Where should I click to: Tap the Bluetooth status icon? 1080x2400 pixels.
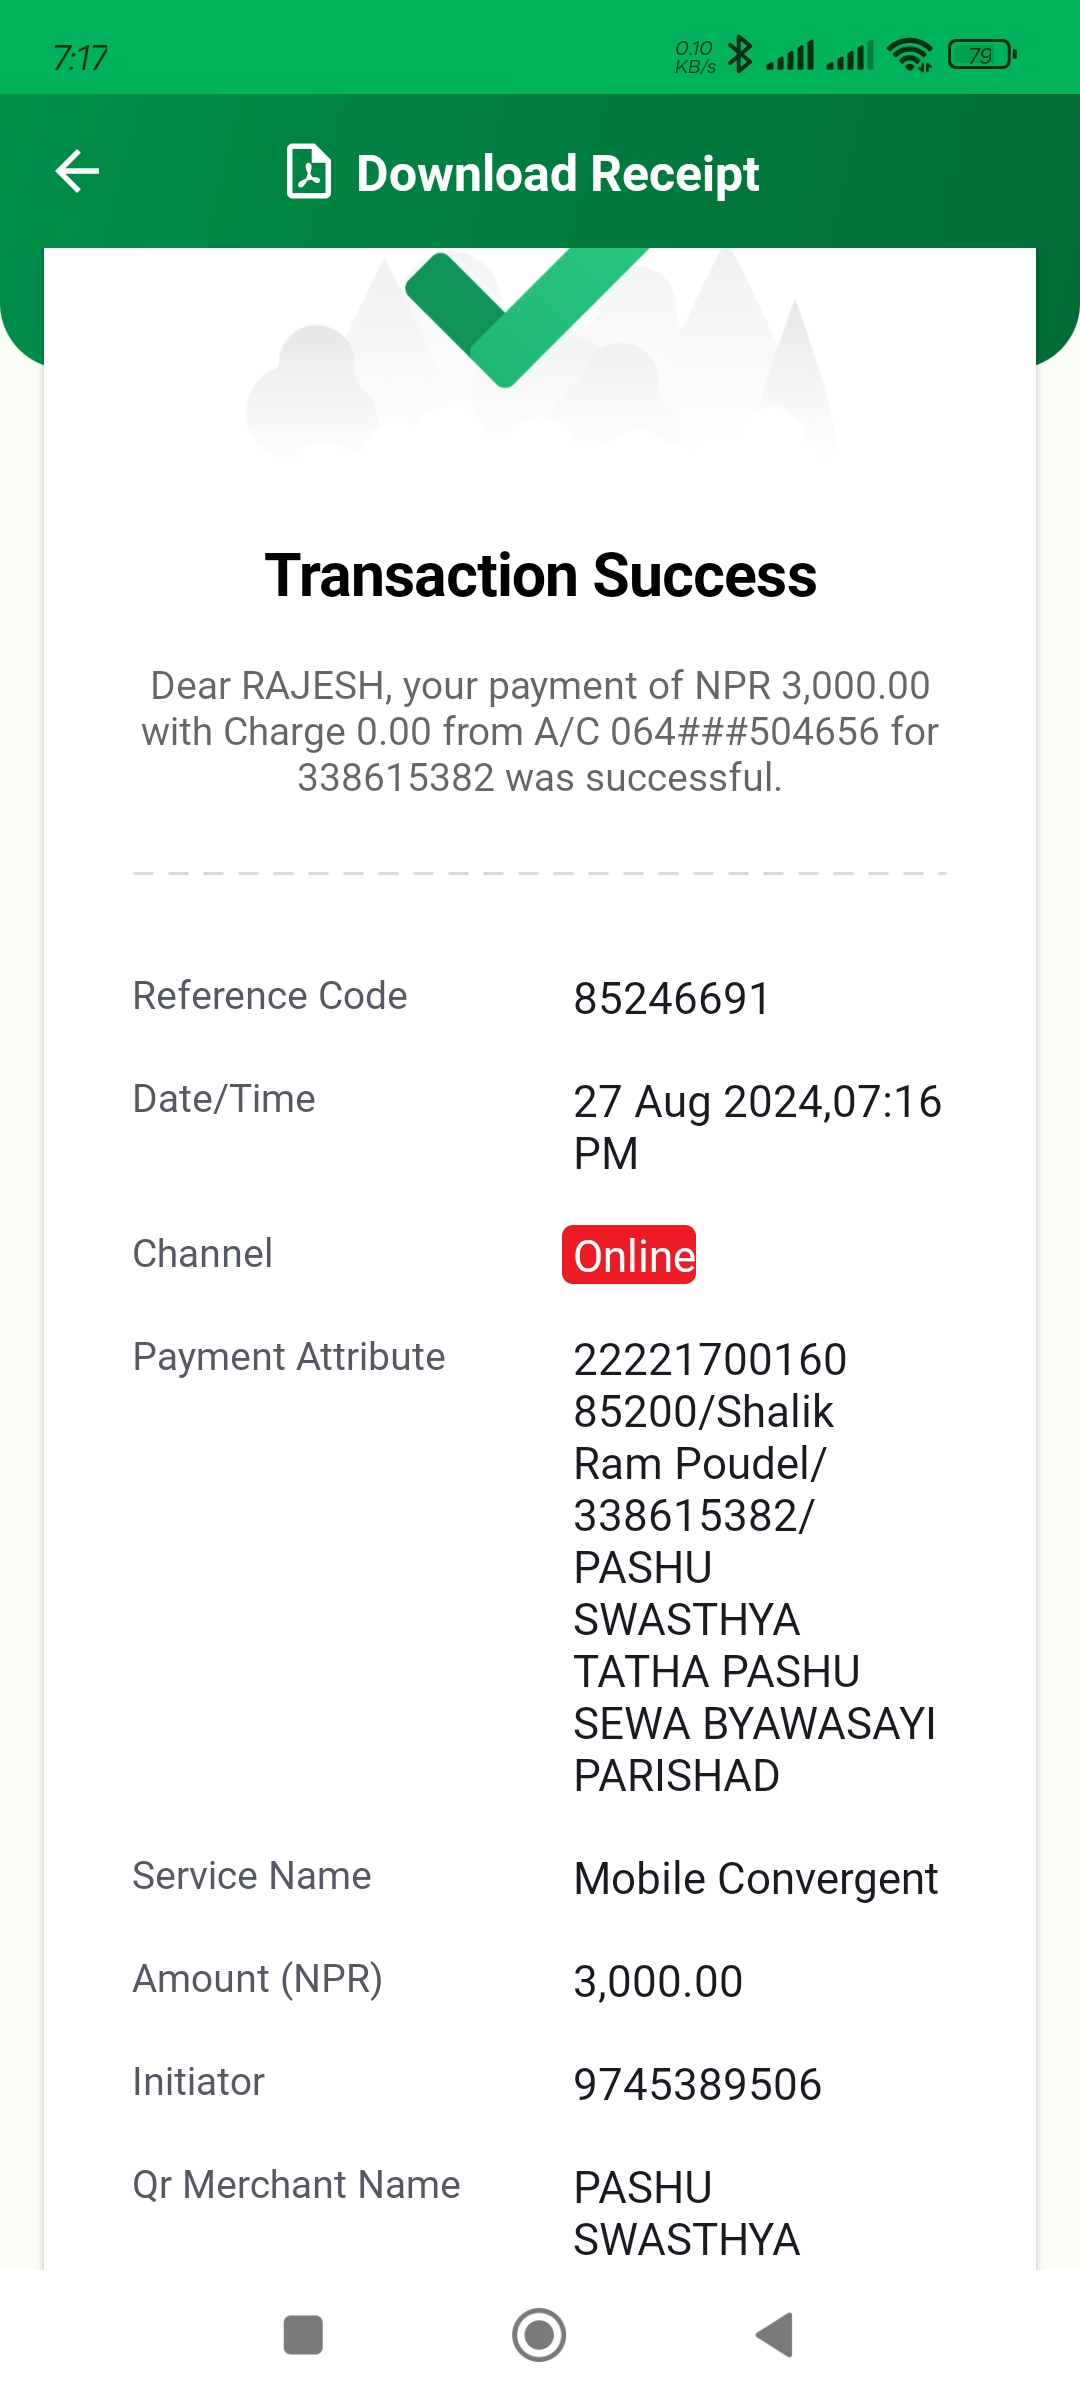click(x=740, y=54)
